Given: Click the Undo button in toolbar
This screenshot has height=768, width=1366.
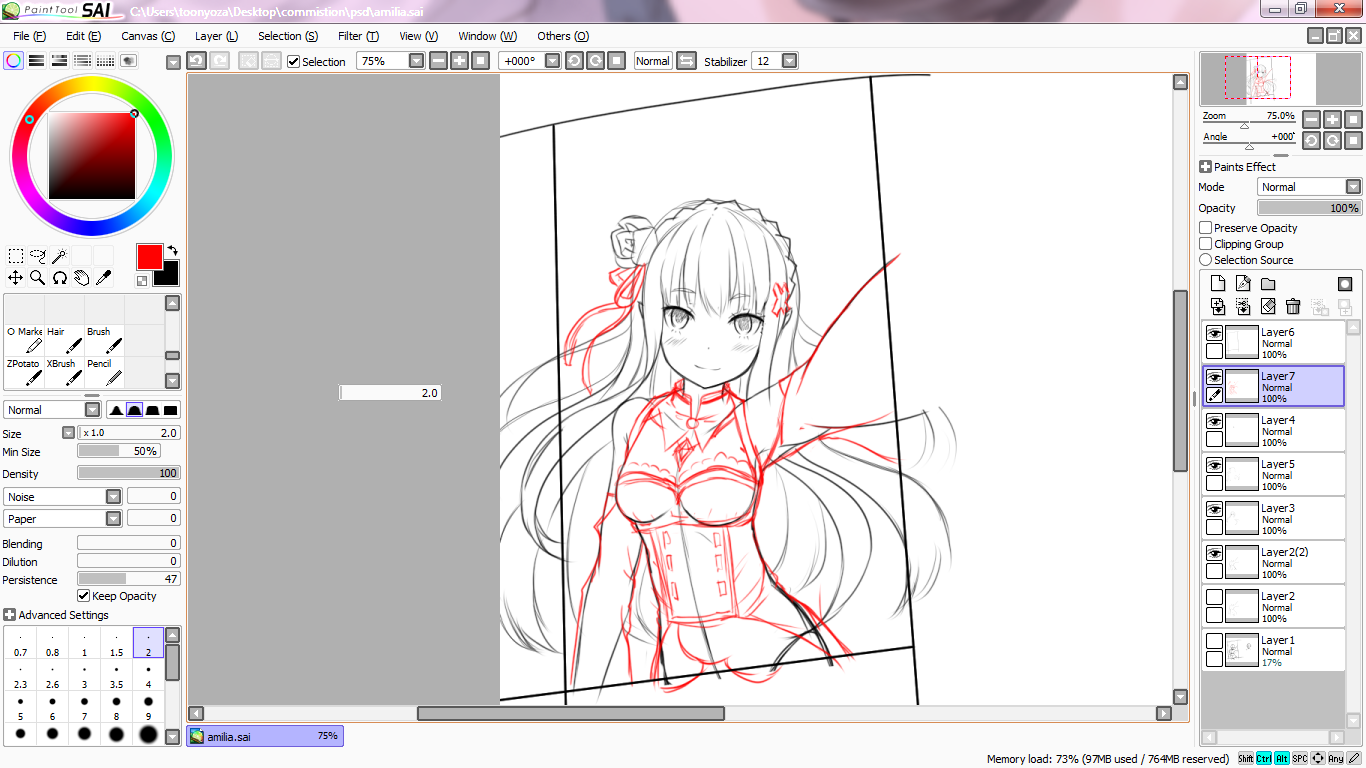Looking at the screenshot, I should pos(197,61).
